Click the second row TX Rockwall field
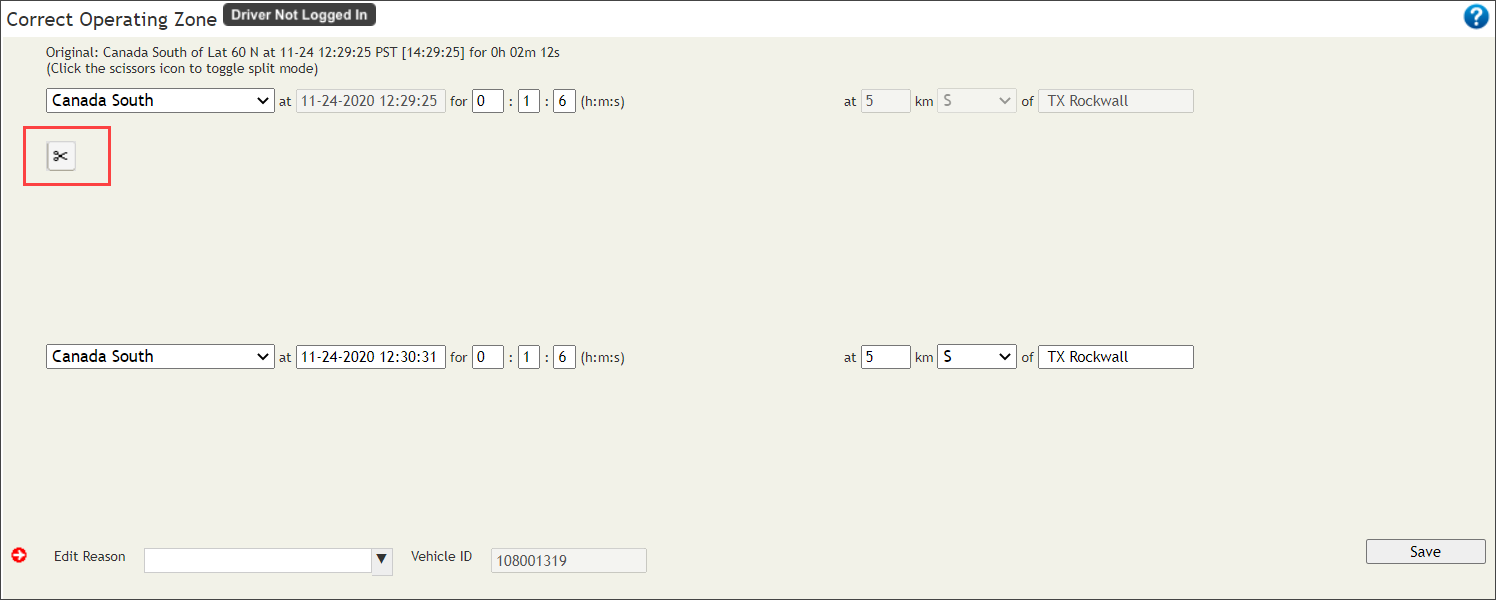 coord(1115,357)
